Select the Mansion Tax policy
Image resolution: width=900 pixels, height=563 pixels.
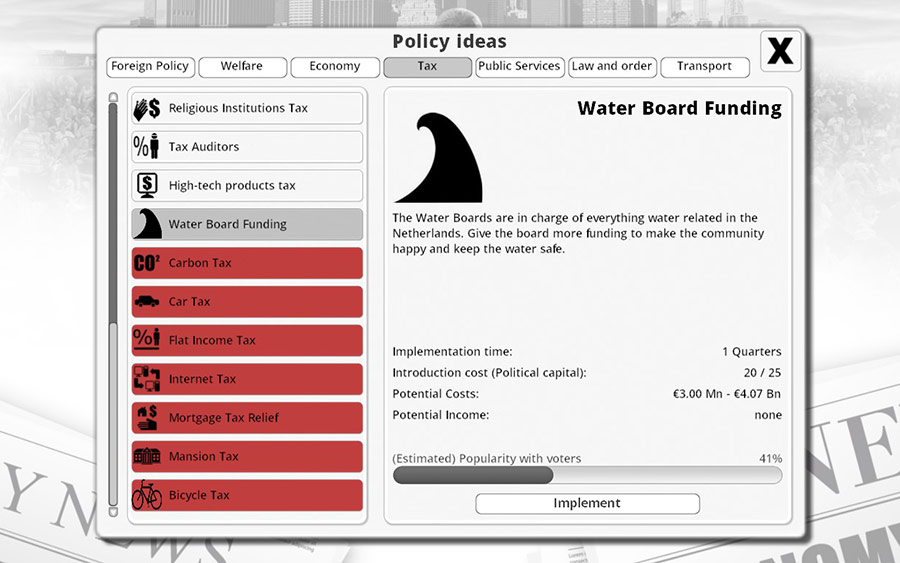click(x=247, y=456)
